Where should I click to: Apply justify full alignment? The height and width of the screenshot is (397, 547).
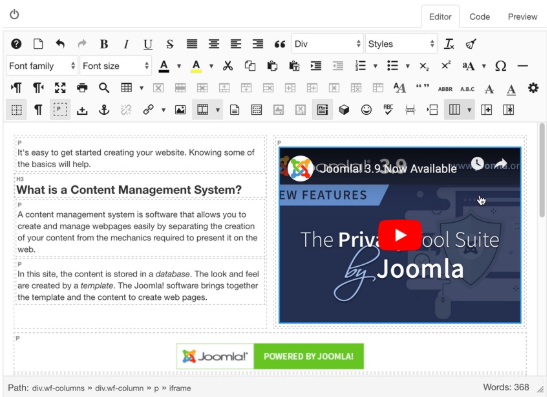192,44
